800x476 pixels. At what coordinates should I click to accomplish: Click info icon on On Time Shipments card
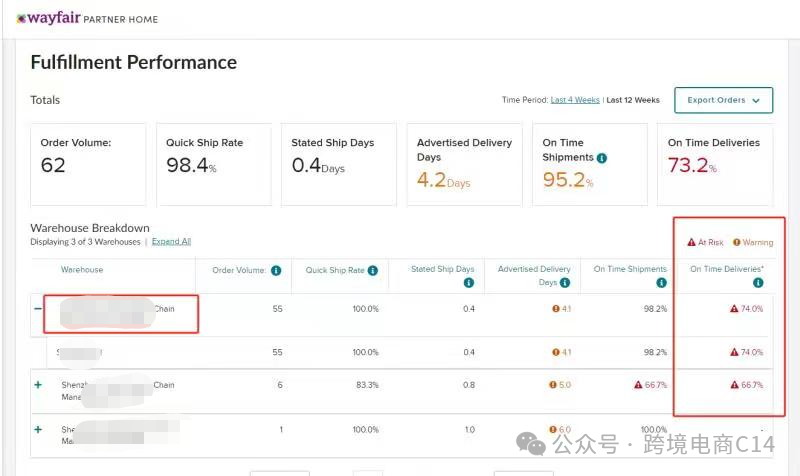[602, 158]
